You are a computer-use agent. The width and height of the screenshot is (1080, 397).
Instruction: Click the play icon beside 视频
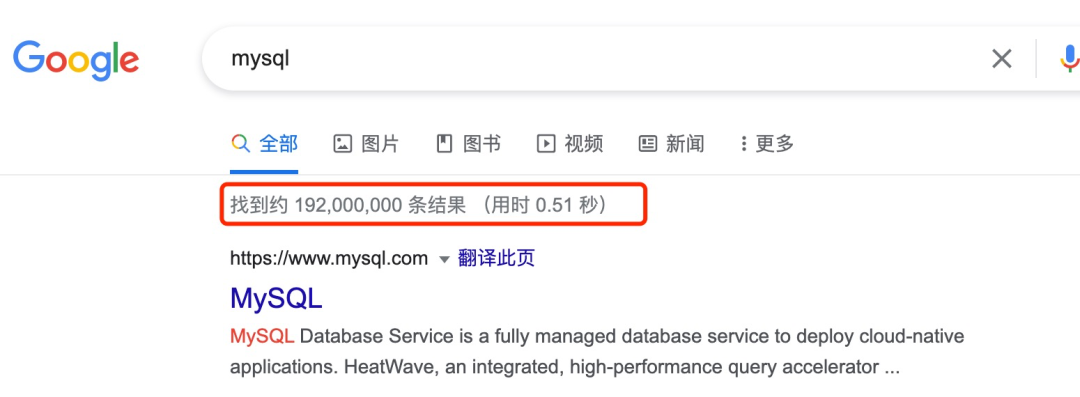(546, 143)
